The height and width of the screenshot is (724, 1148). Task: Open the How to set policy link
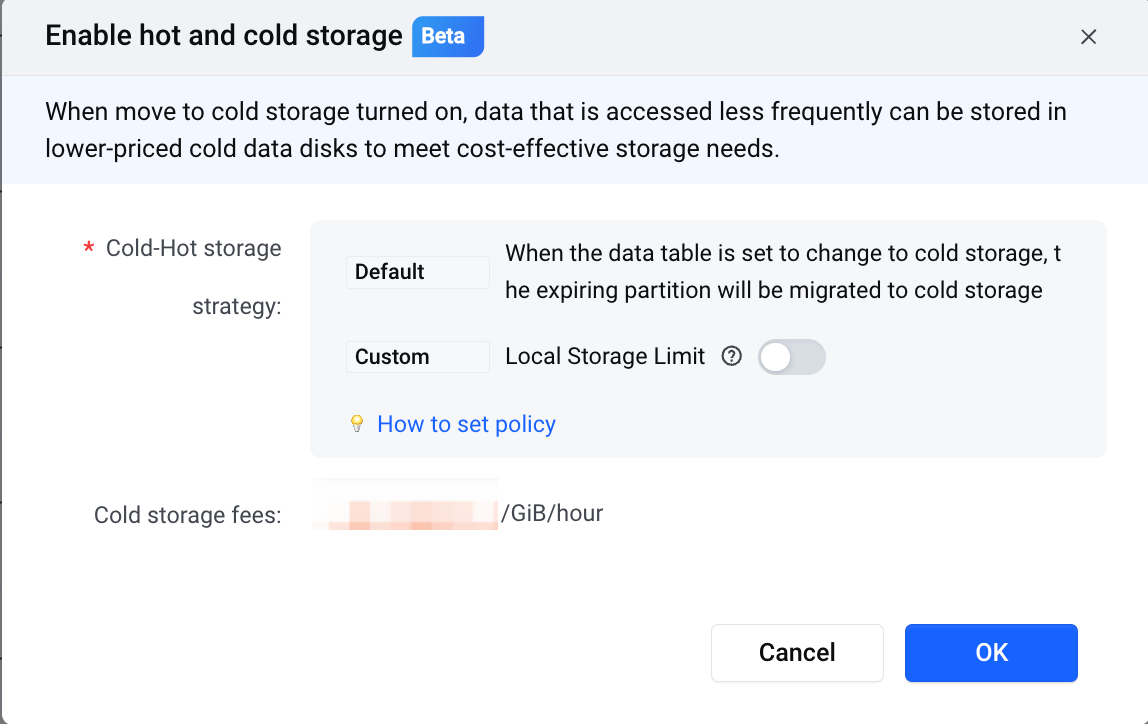466,424
